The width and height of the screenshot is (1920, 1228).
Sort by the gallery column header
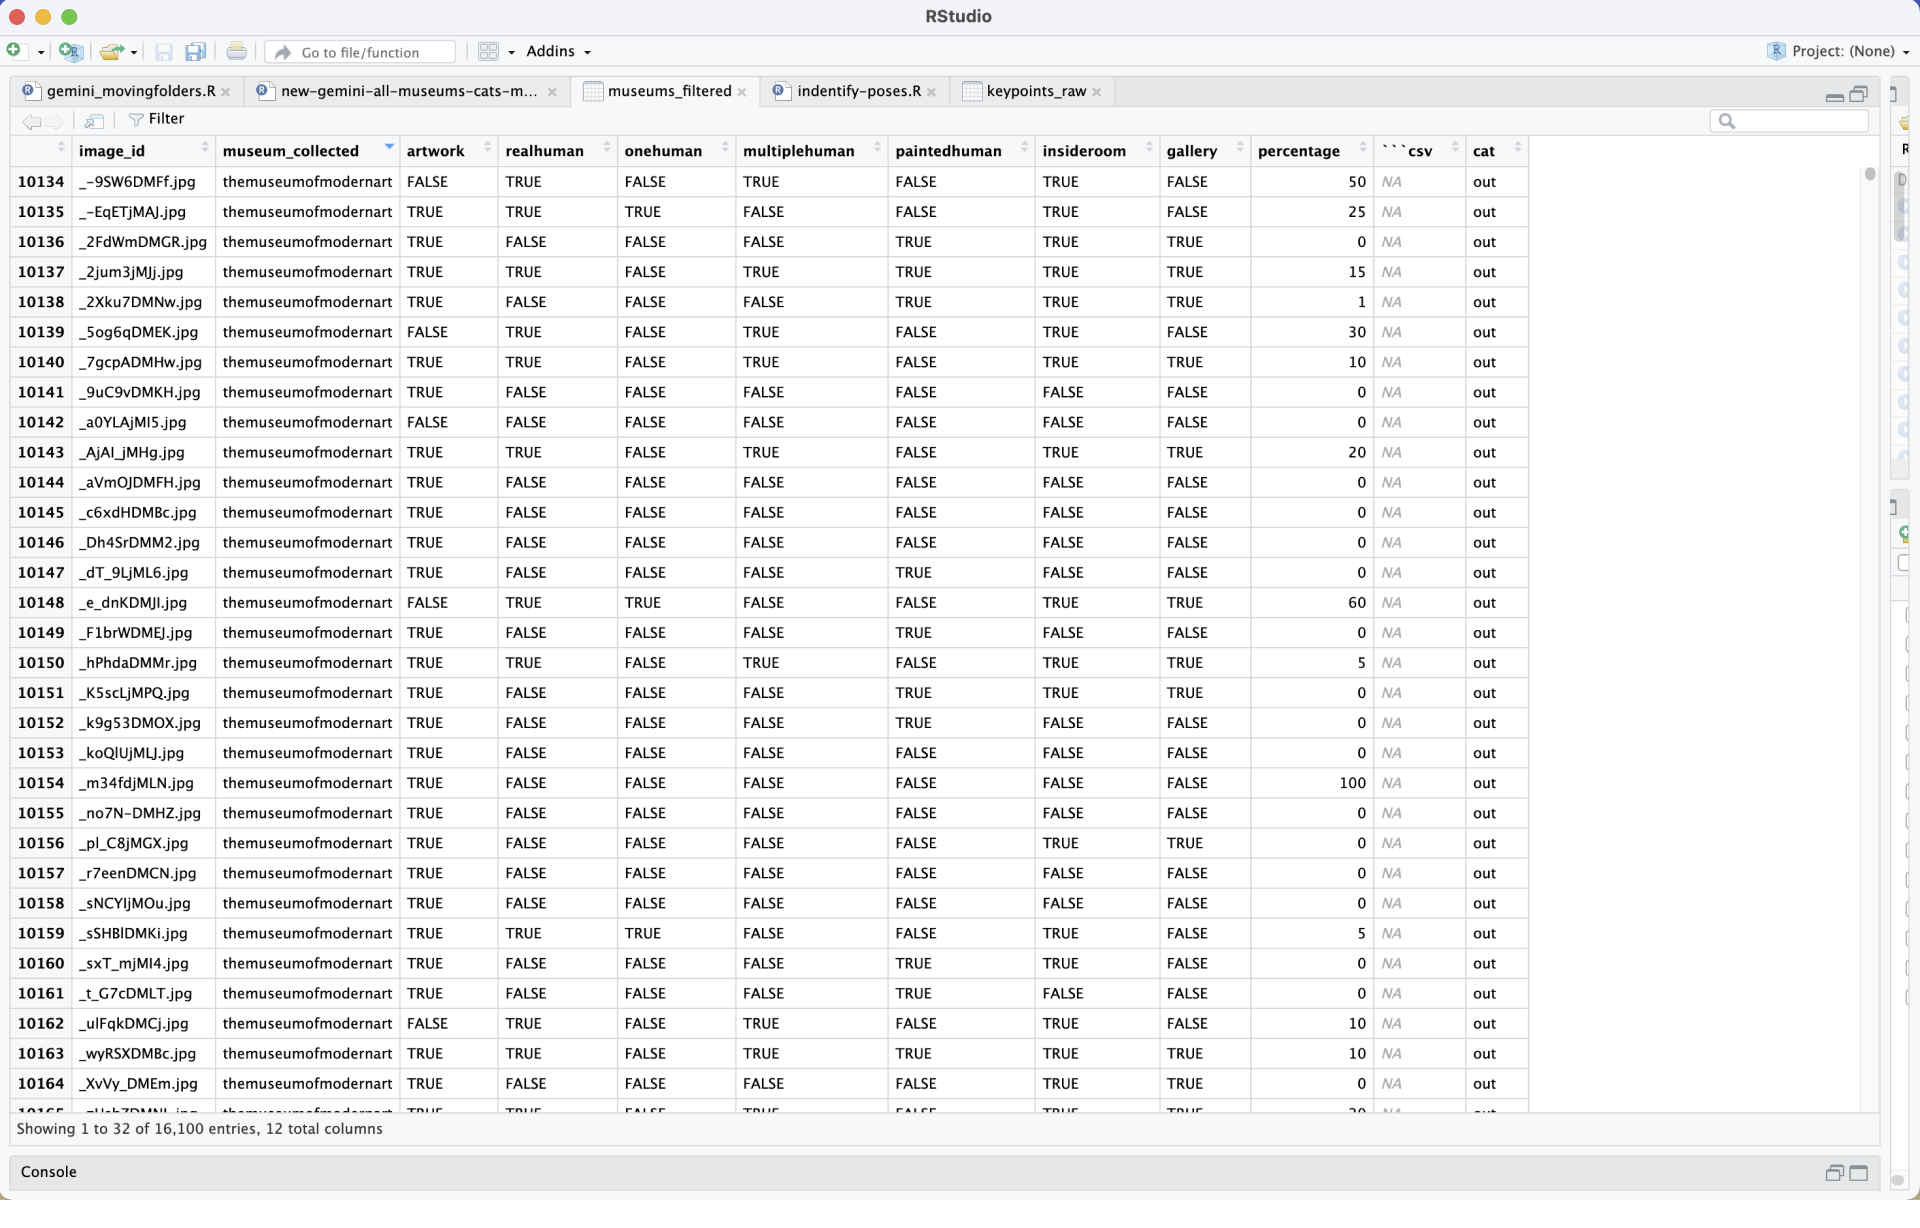(1204, 151)
